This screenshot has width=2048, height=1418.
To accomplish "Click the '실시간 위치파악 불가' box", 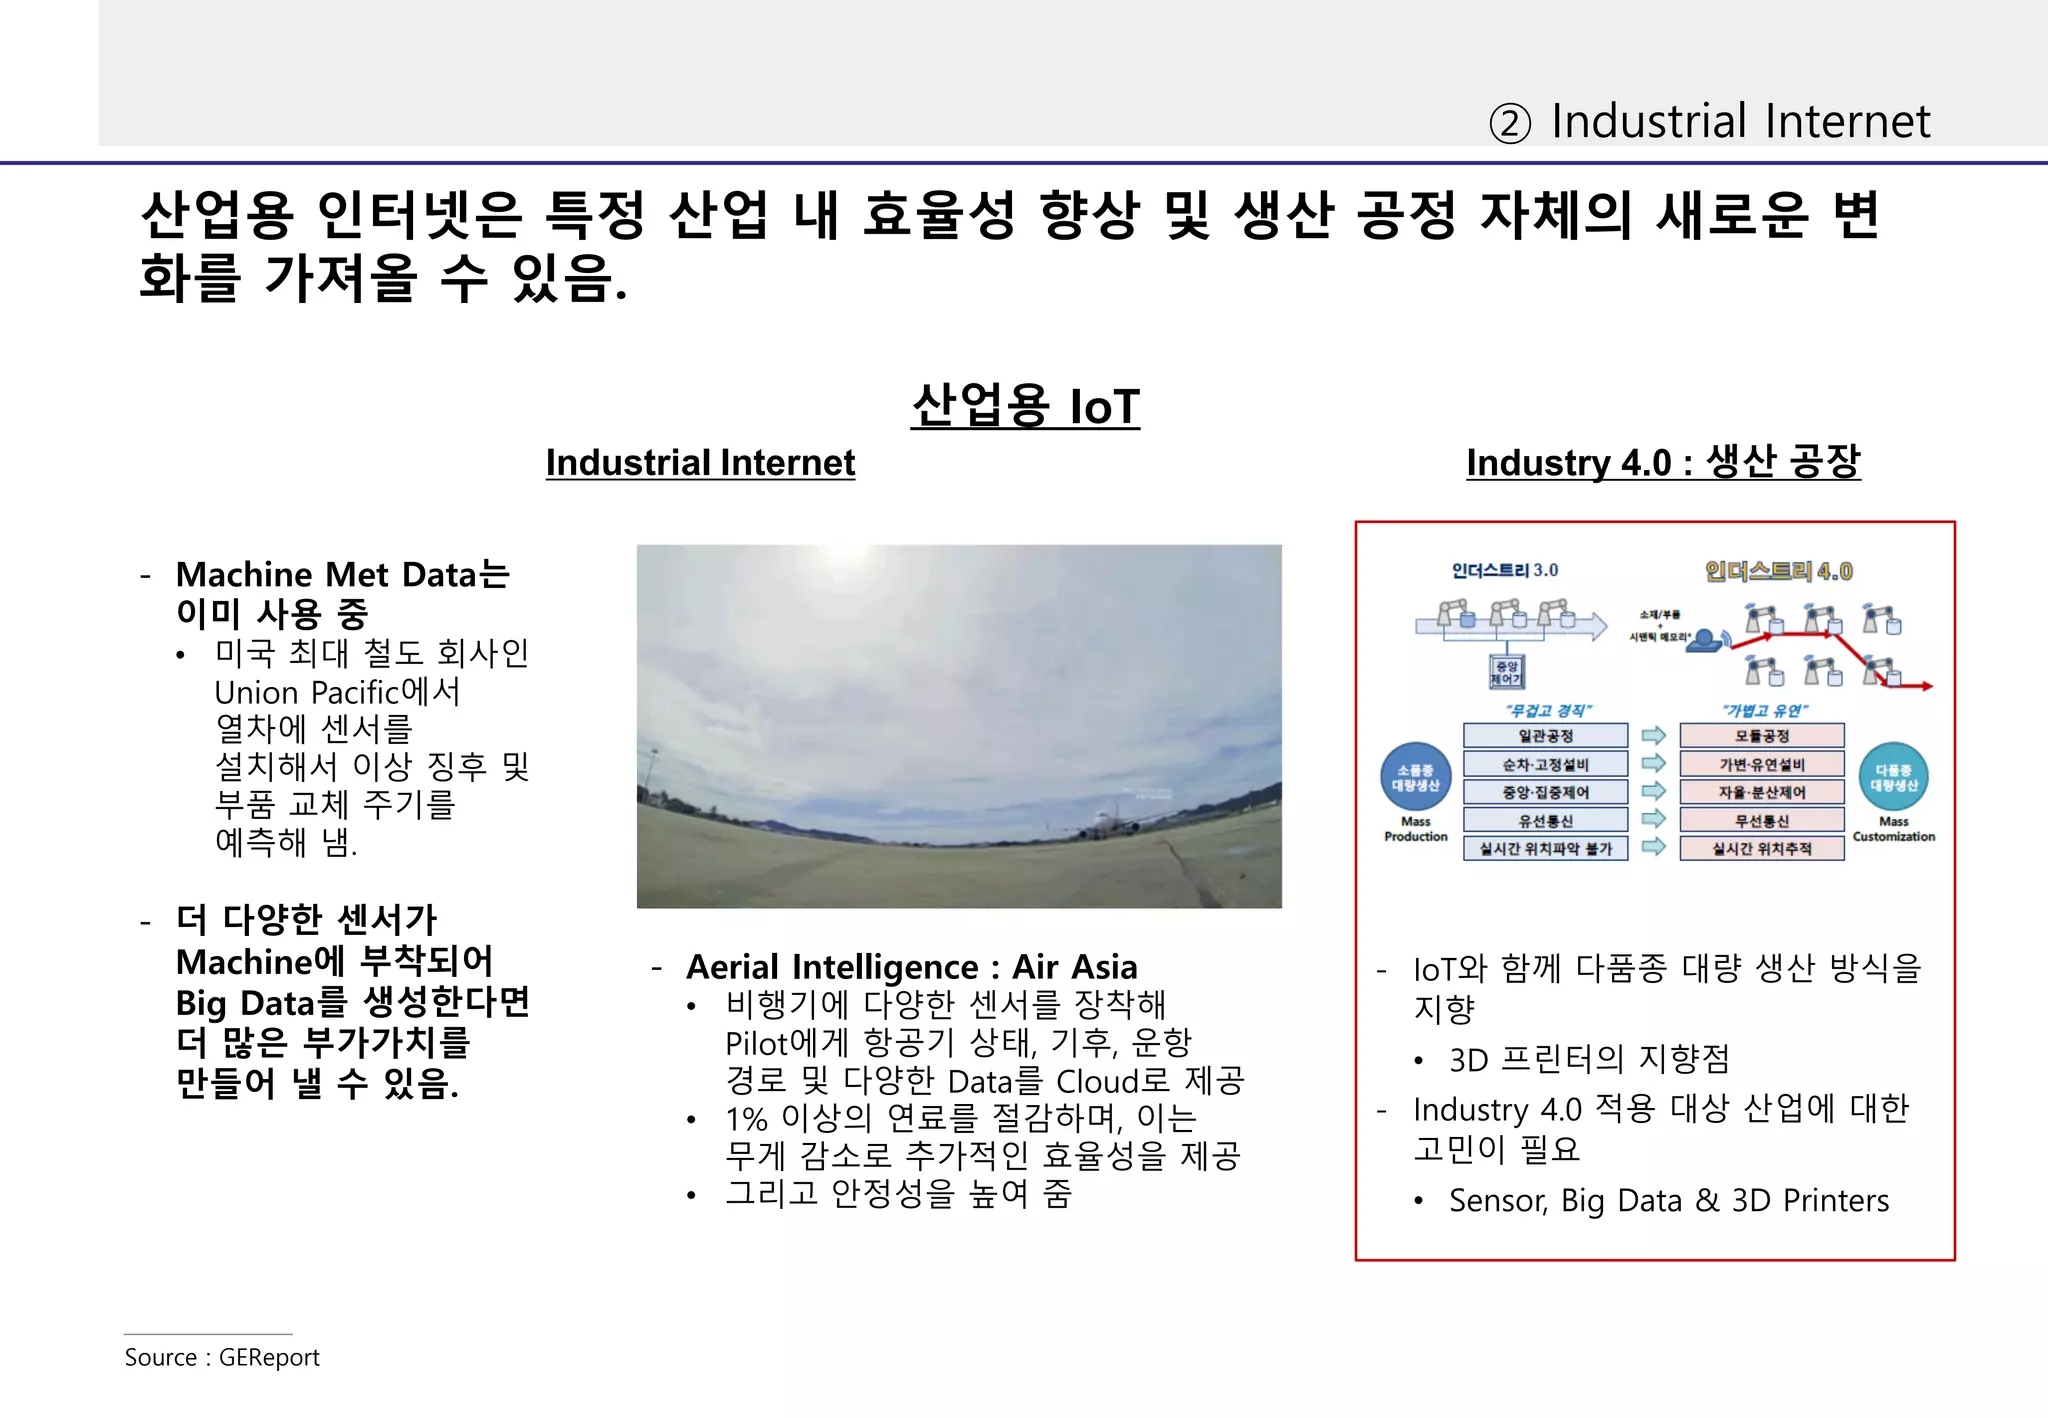I will (1545, 848).
